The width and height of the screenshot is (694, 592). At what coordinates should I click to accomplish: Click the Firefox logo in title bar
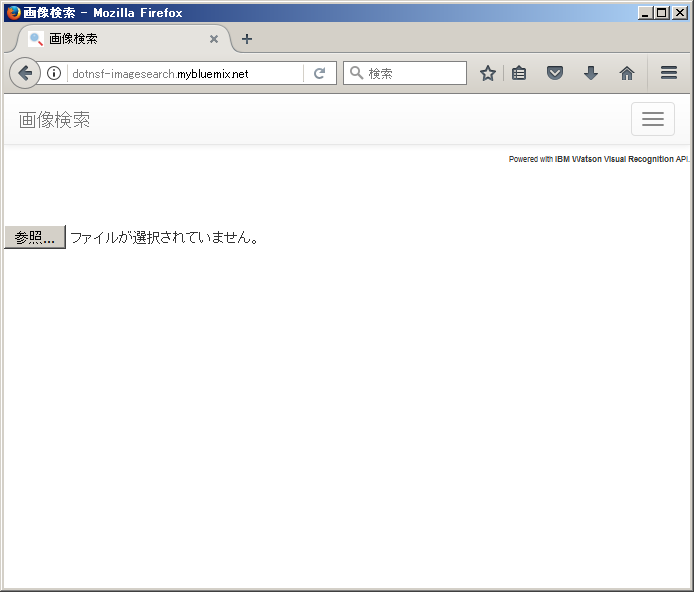[x=14, y=13]
